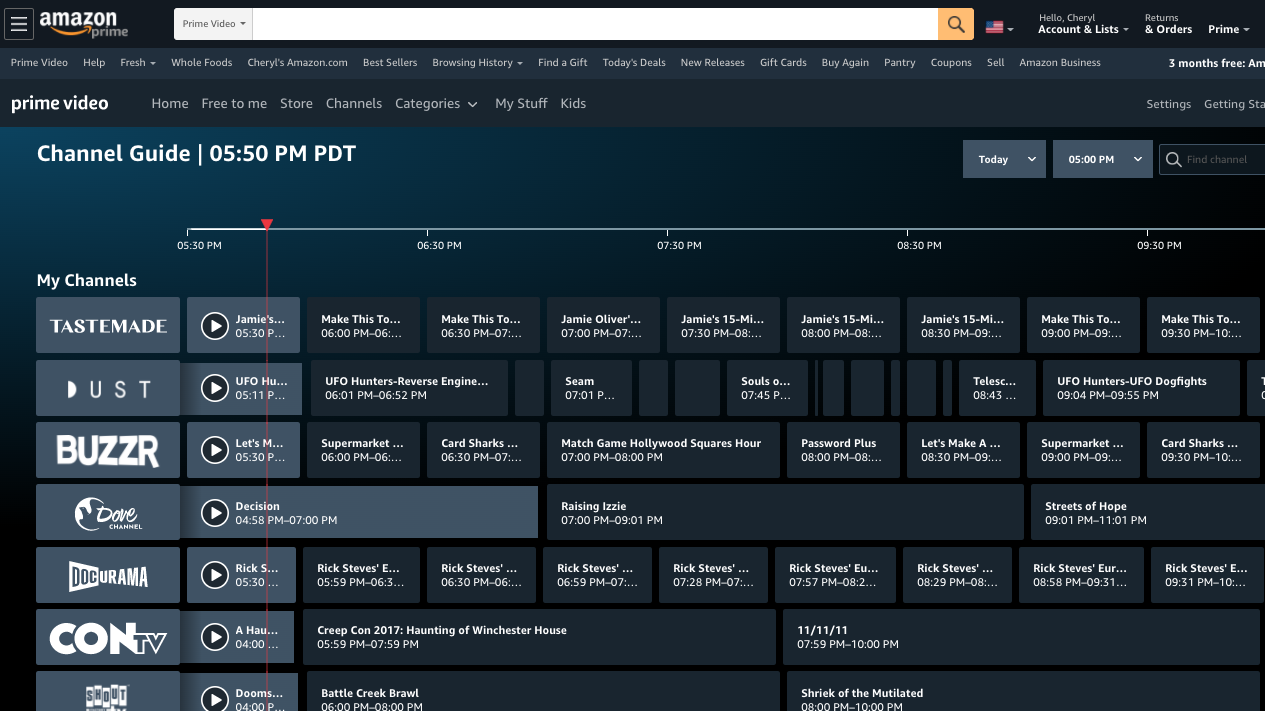Click the Find channel search field
Screen dimensions: 1265x711
[x=1220, y=160]
